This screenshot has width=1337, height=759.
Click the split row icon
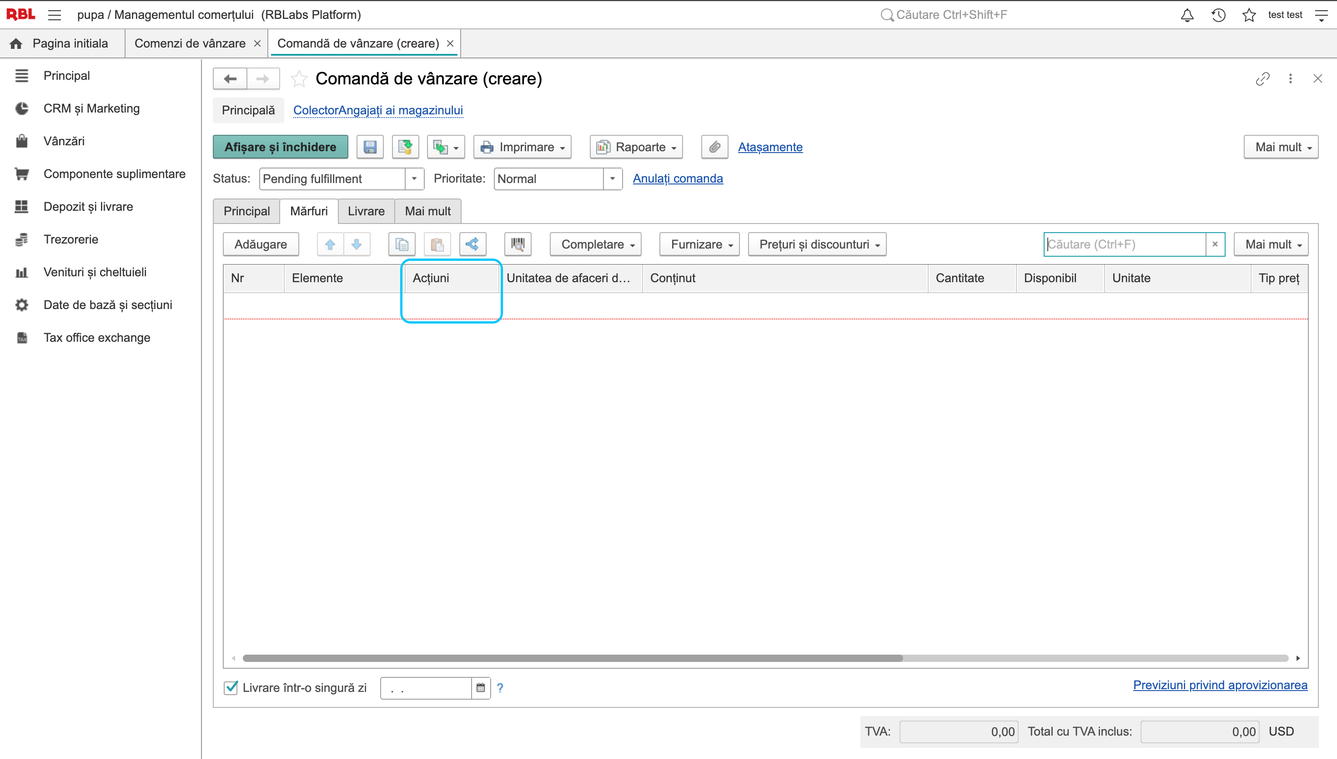[473, 244]
